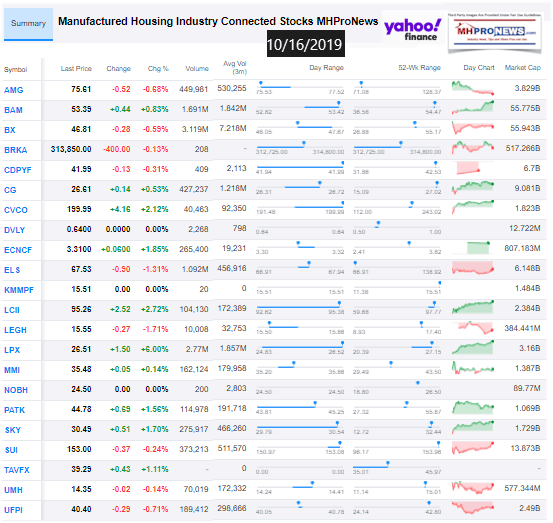Go to the UMH symbol page
The height and width of the screenshot is (523, 553).
13,490
